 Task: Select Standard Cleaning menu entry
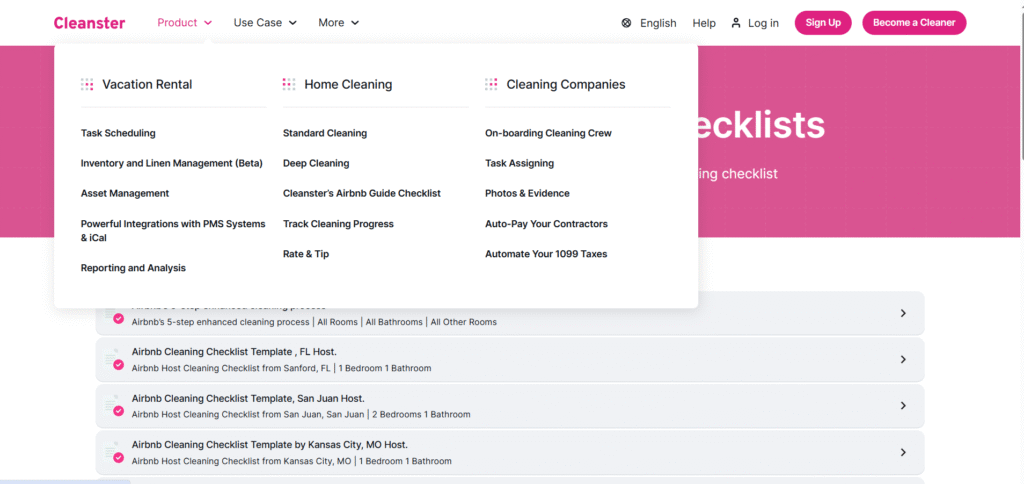click(x=325, y=133)
